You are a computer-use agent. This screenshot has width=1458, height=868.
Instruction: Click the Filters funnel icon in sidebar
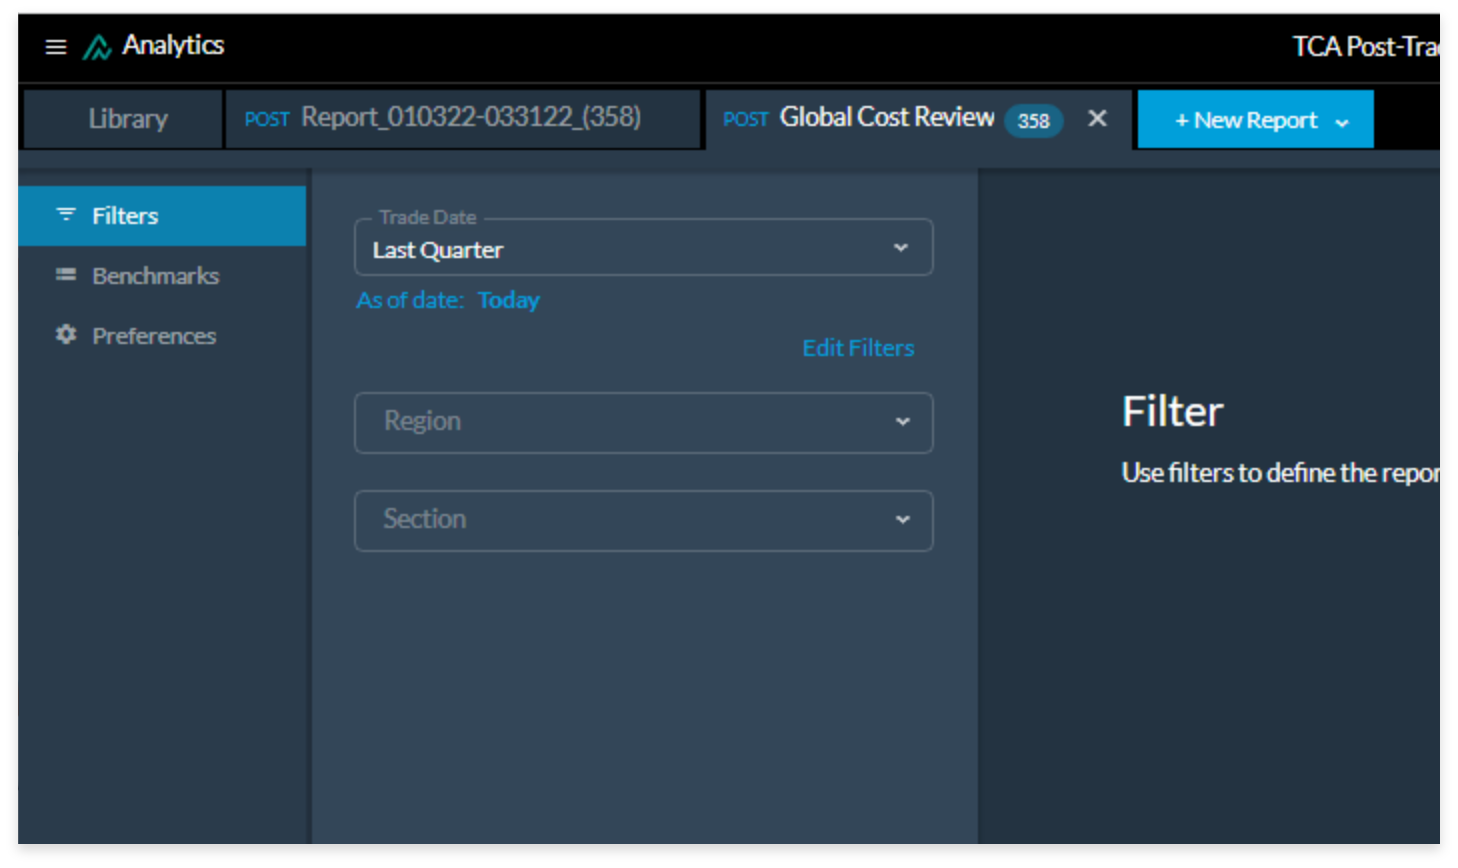pos(66,215)
